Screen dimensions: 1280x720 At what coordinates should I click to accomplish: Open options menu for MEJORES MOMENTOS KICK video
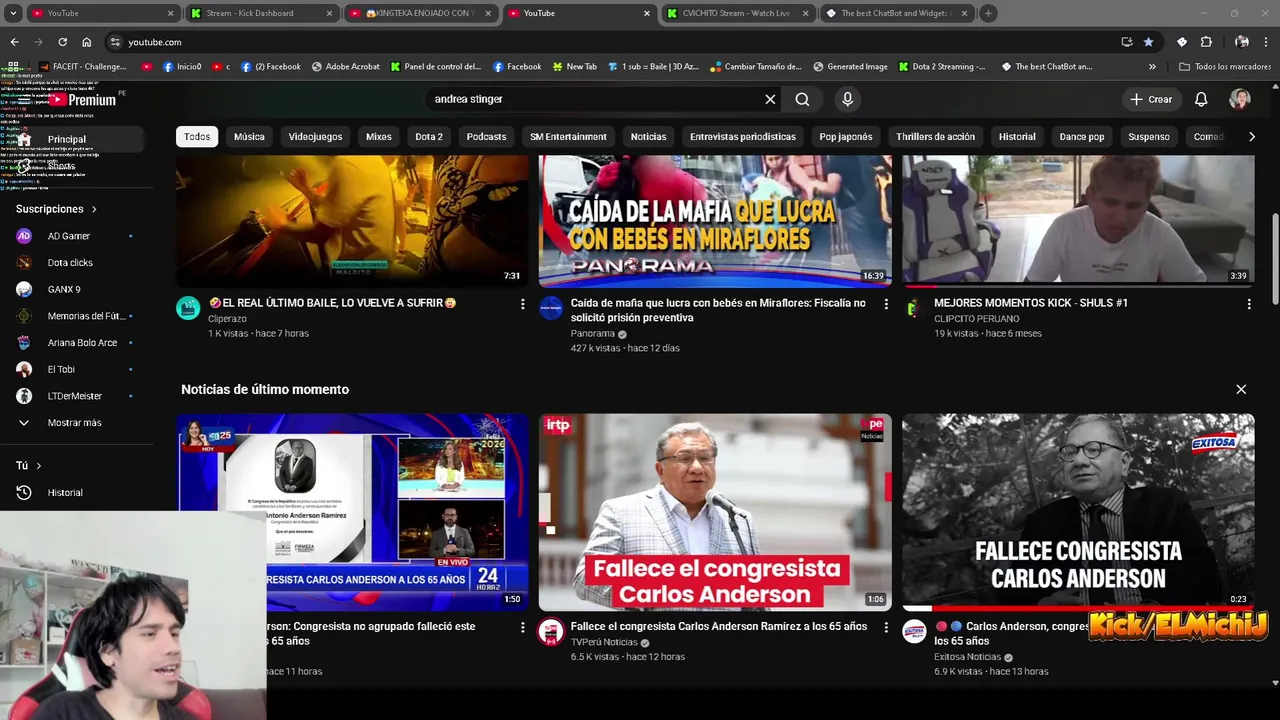point(1248,304)
